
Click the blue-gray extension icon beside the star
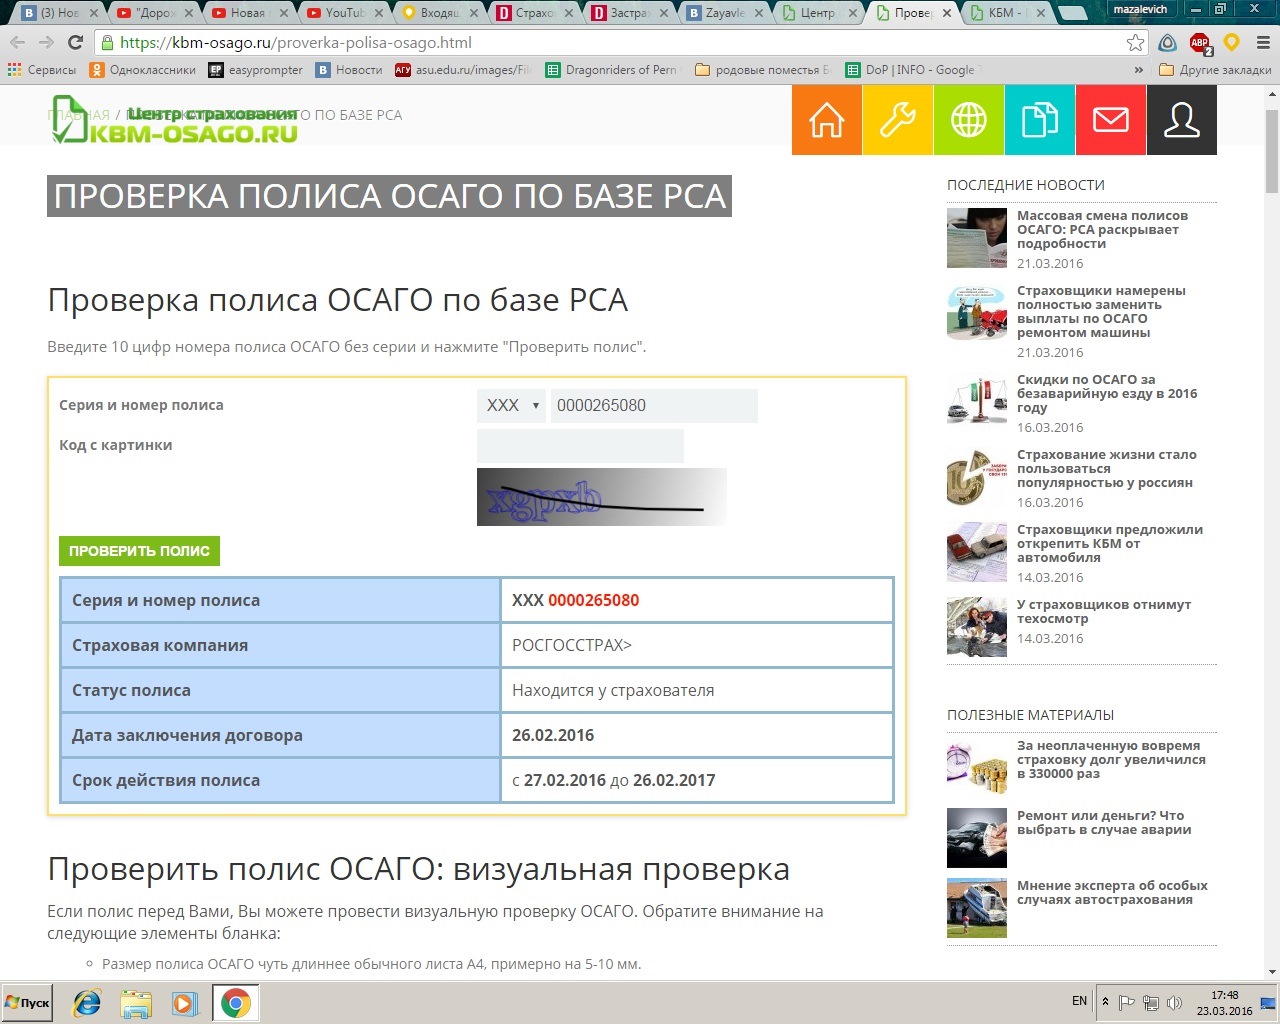pos(1167,43)
